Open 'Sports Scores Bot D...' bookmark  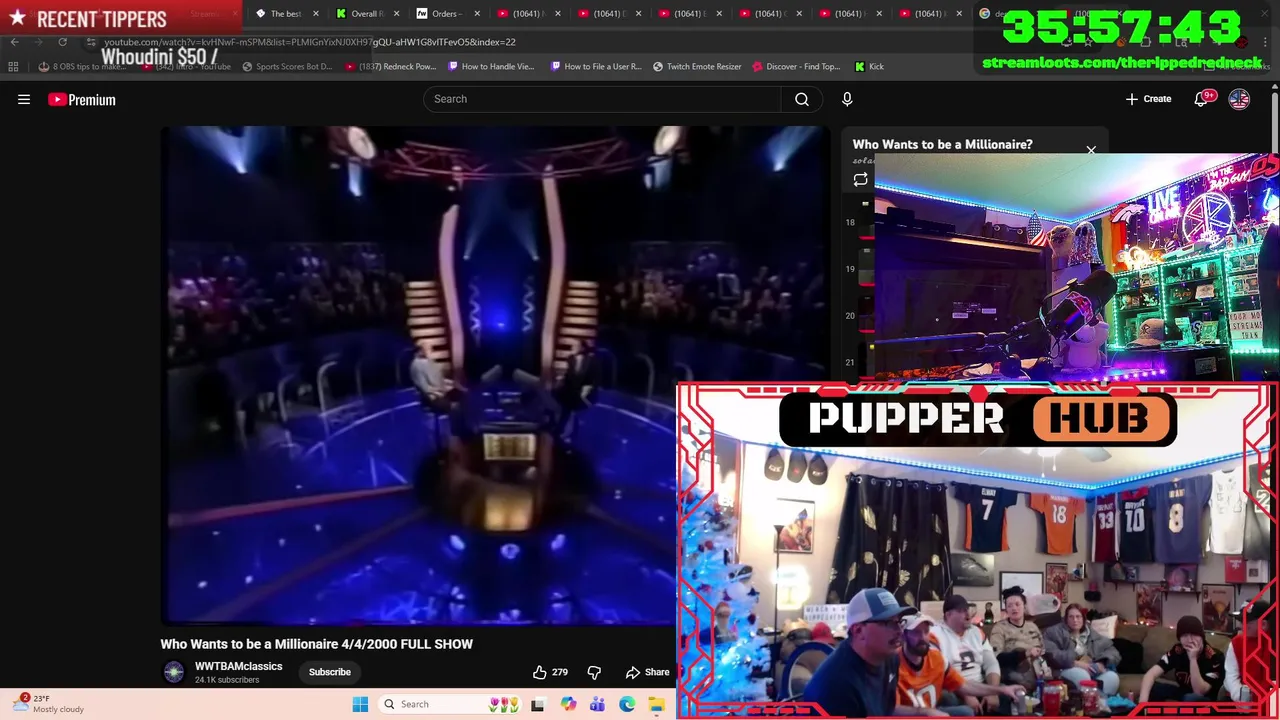coord(286,67)
